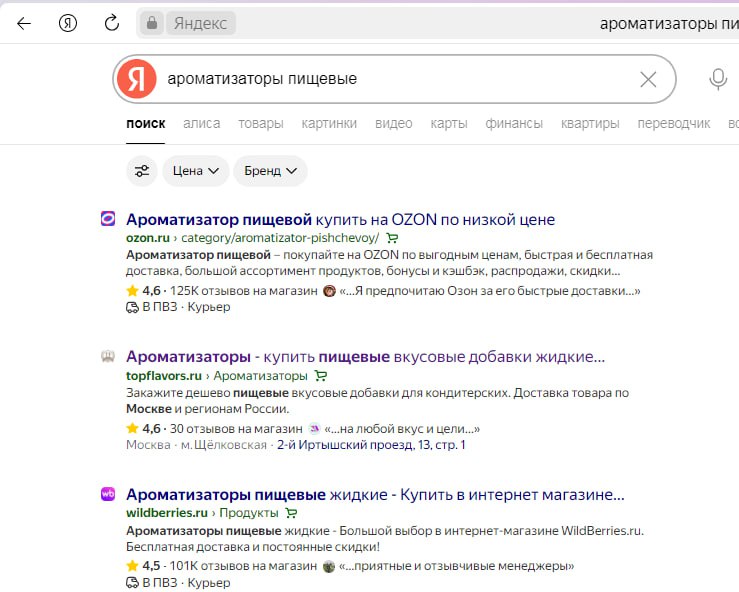Click the browser back arrow
The image size is (739, 592).
tap(24, 23)
